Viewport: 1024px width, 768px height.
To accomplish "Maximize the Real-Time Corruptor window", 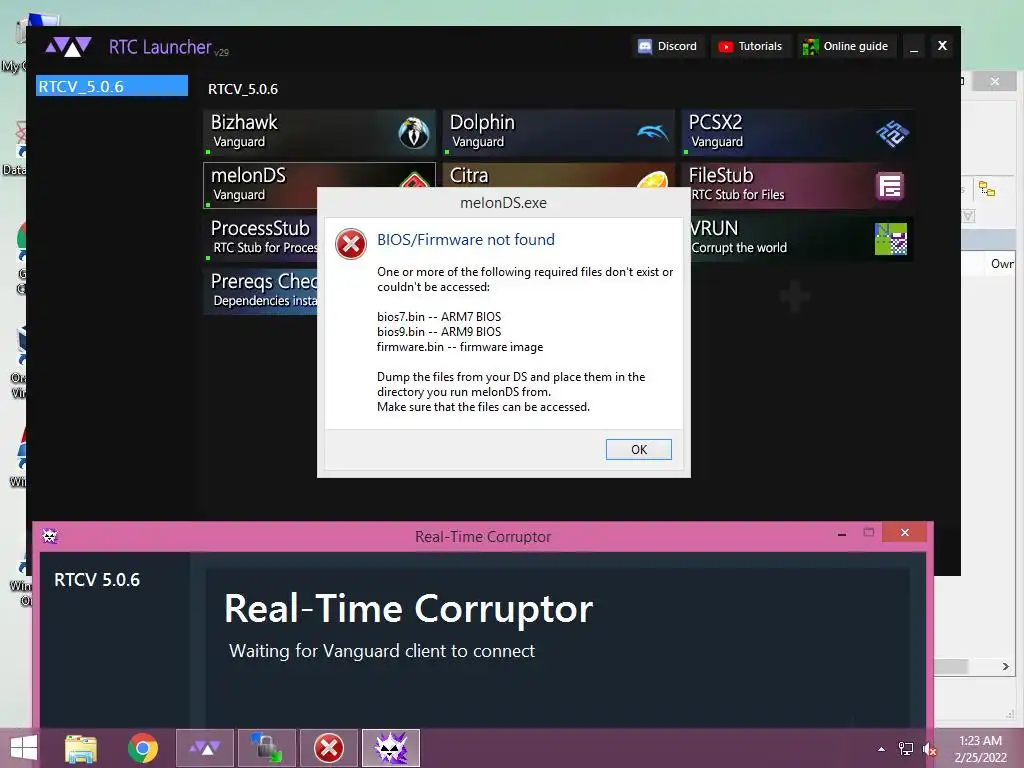I will (x=869, y=532).
